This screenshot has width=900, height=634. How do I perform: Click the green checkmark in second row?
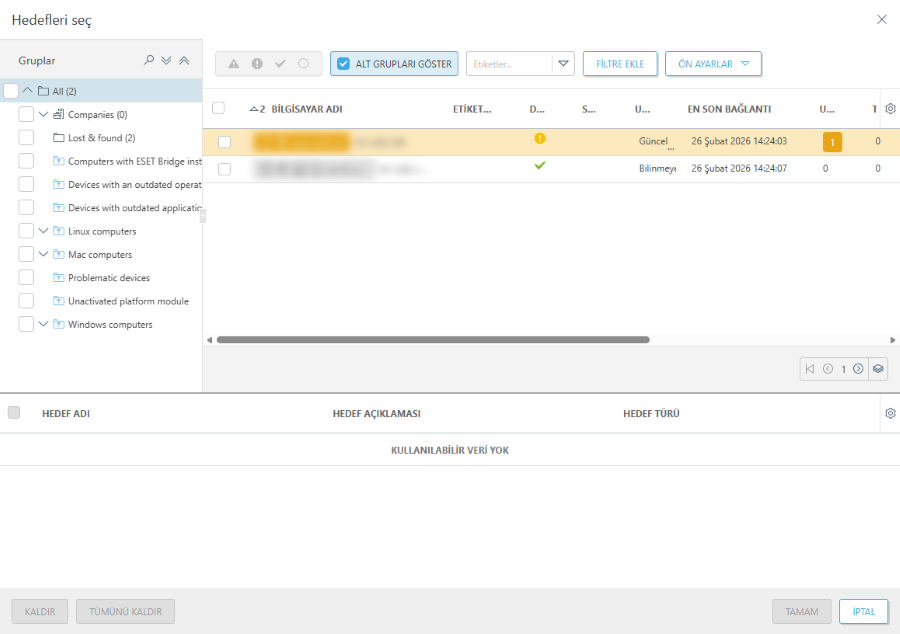click(x=540, y=165)
